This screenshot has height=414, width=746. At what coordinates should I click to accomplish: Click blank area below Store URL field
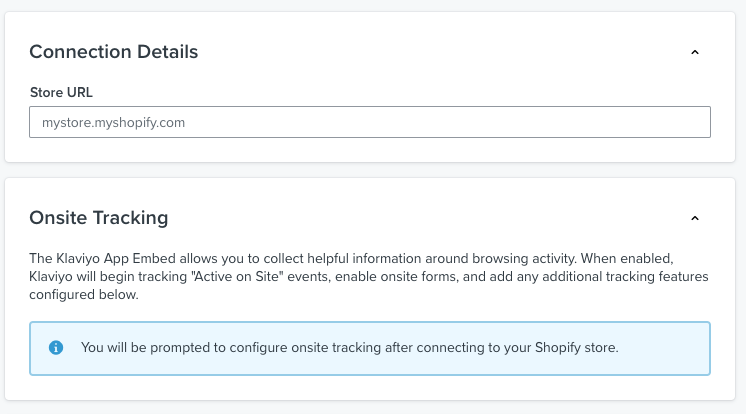(x=370, y=150)
